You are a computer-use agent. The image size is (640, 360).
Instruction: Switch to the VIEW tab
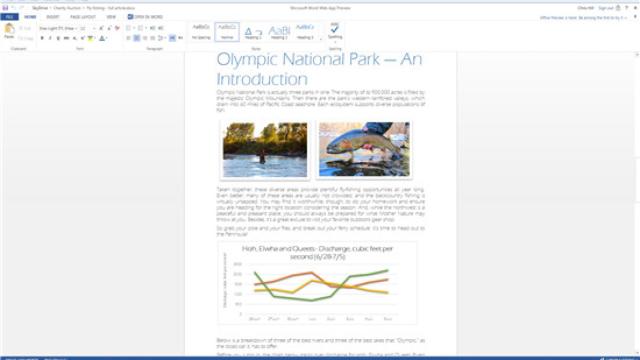[x=111, y=17]
